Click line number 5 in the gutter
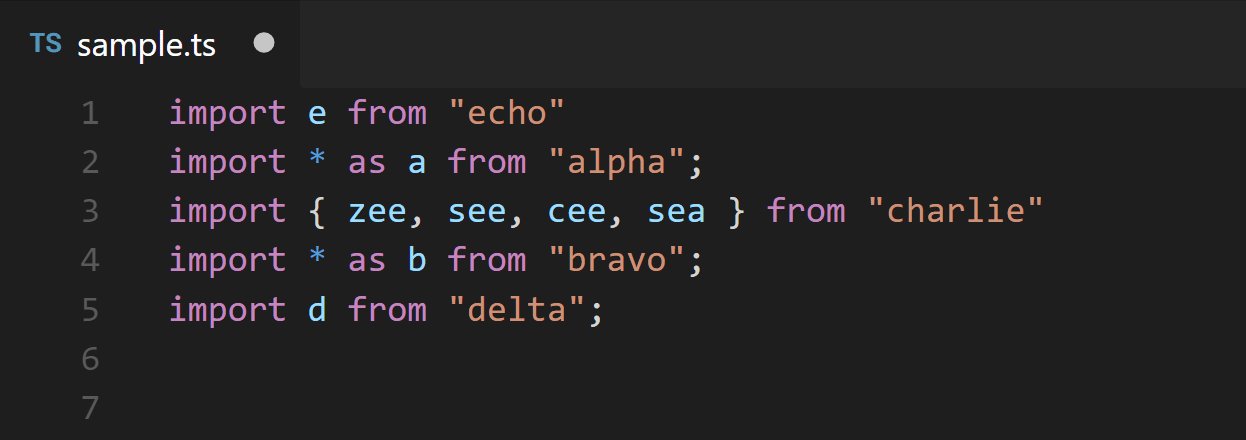This screenshot has height=440, width=1246. pyautogui.click(x=90, y=310)
